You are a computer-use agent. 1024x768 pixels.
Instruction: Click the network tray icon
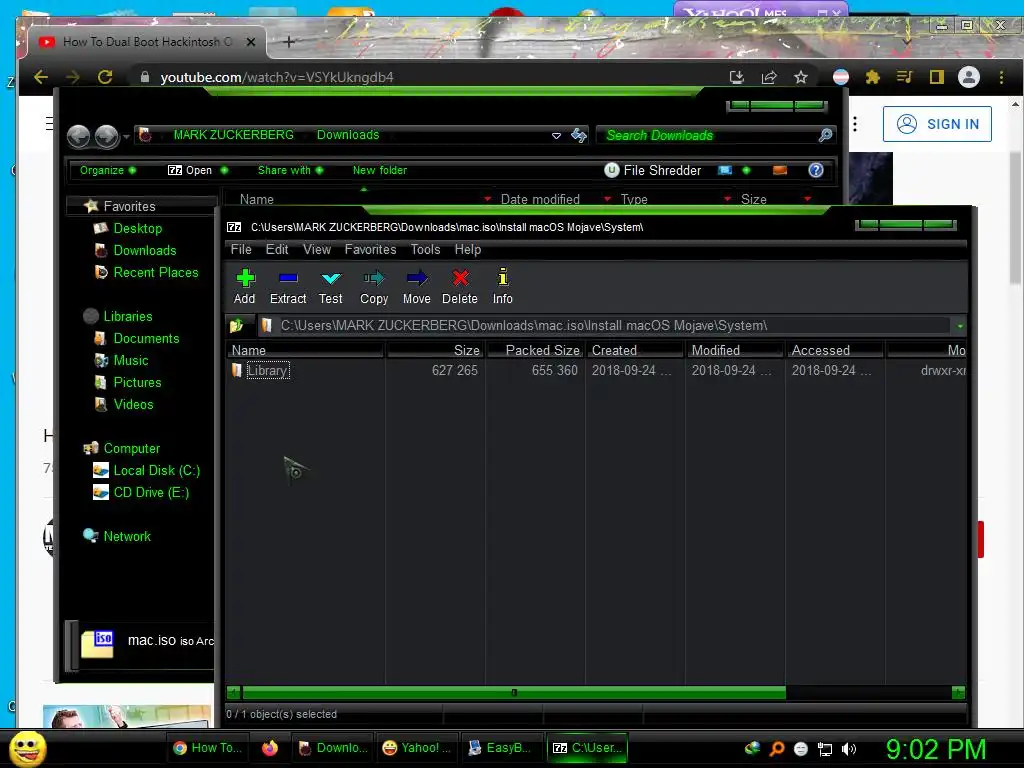pyautogui.click(x=825, y=749)
